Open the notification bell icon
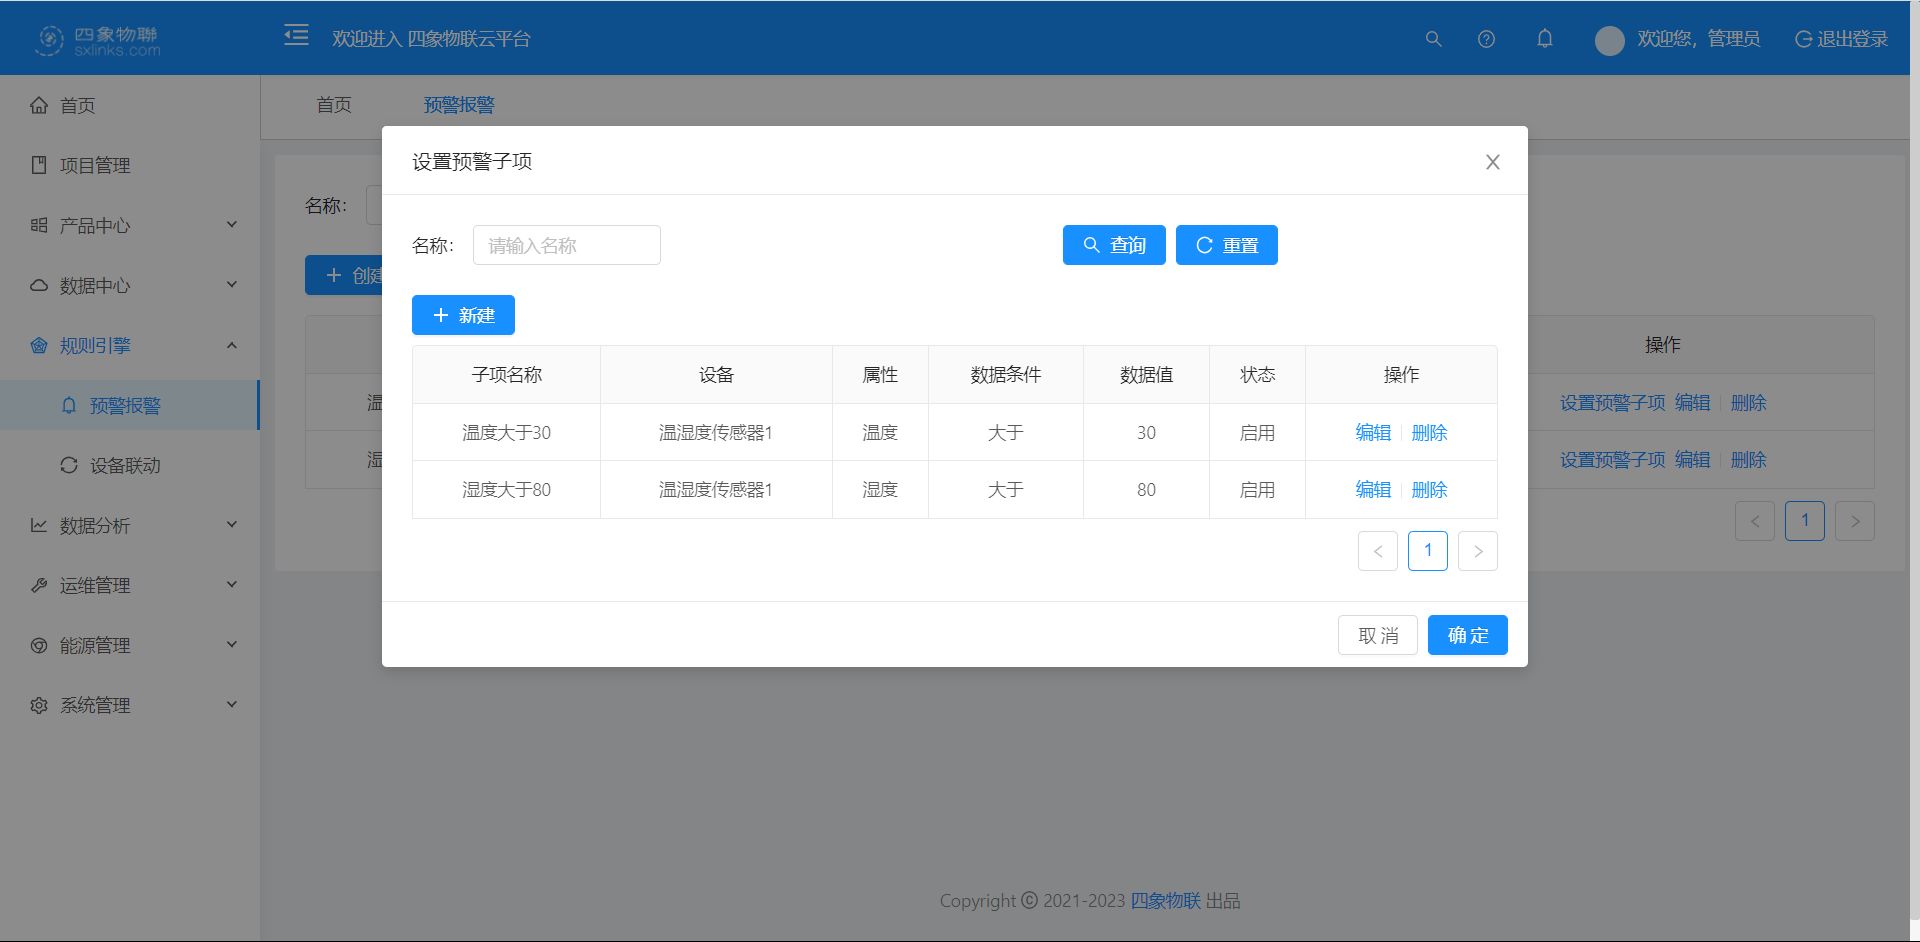This screenshot has height=942, width=1920. (1544, 38)
